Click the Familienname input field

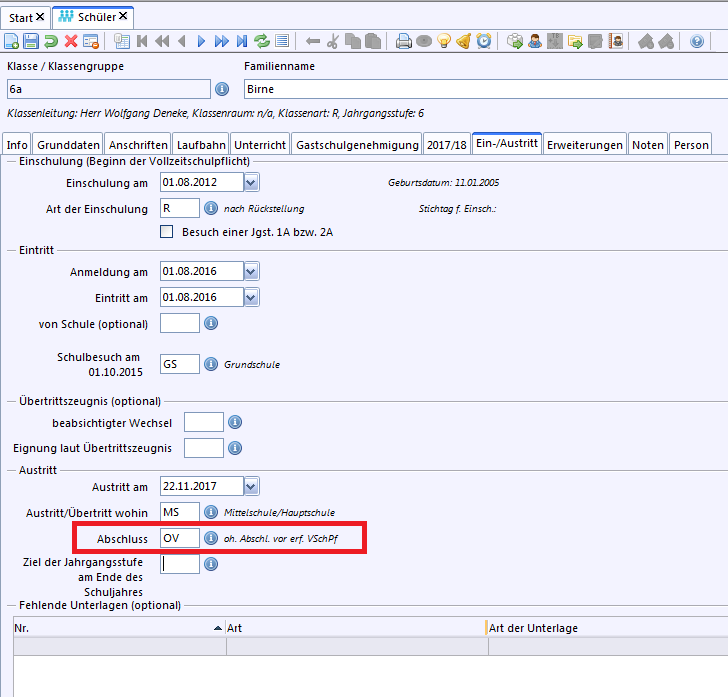click(486, 89)
